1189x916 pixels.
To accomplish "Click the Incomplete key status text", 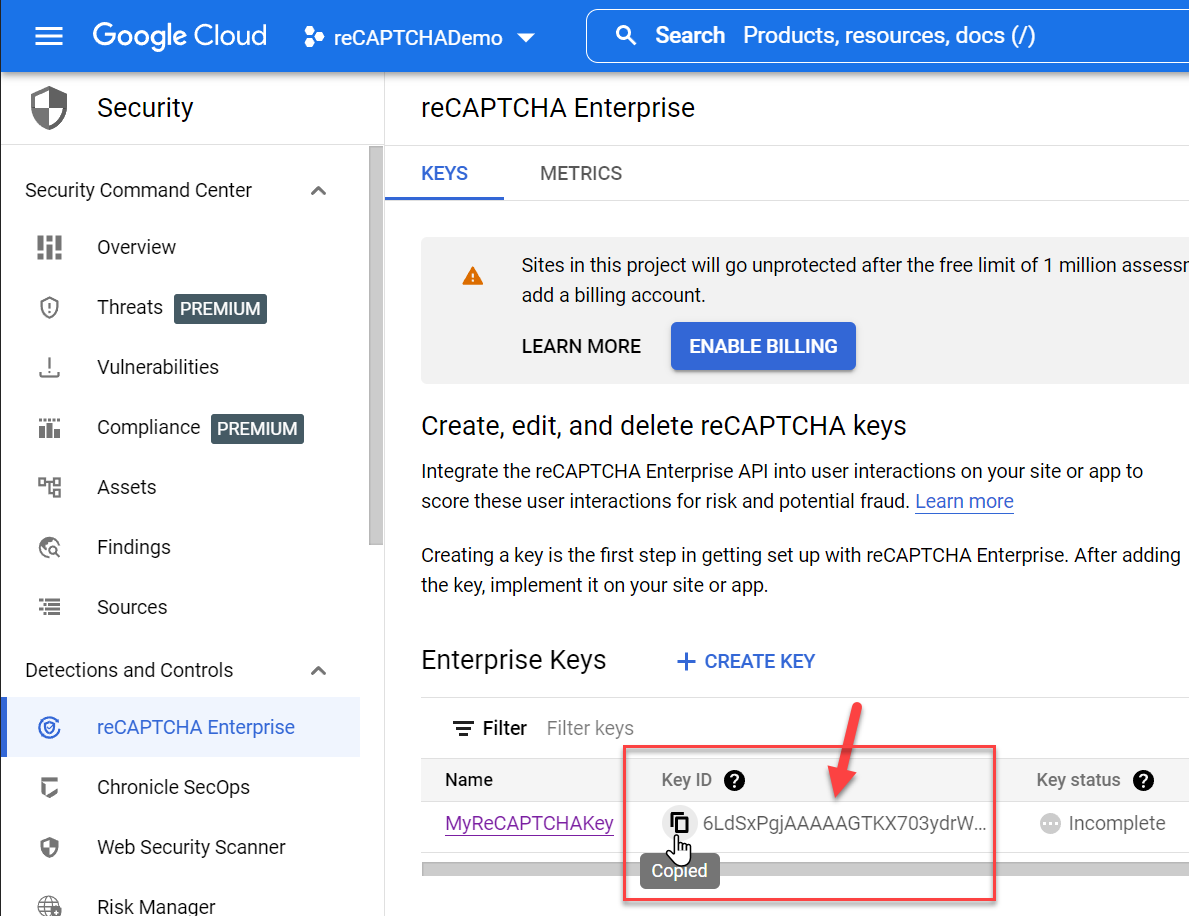I will [1116, 823].
